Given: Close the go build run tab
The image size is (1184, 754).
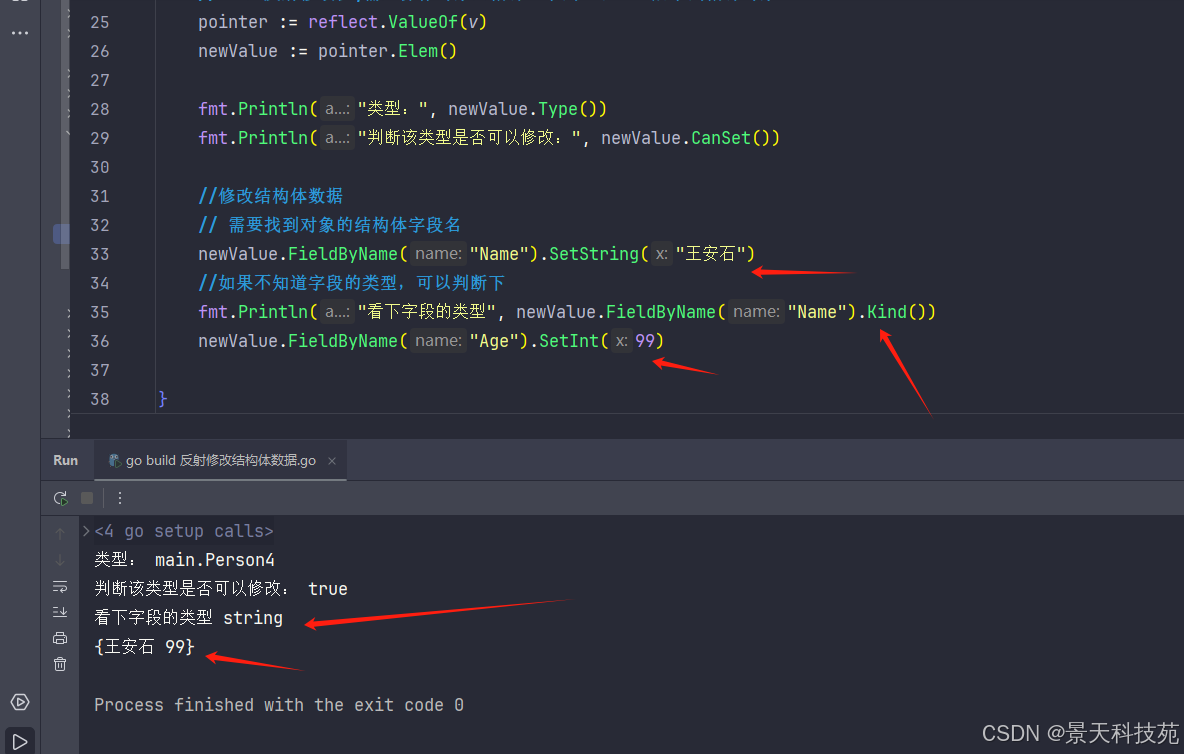Looking at the screenshot, I should tap(332, 461).
